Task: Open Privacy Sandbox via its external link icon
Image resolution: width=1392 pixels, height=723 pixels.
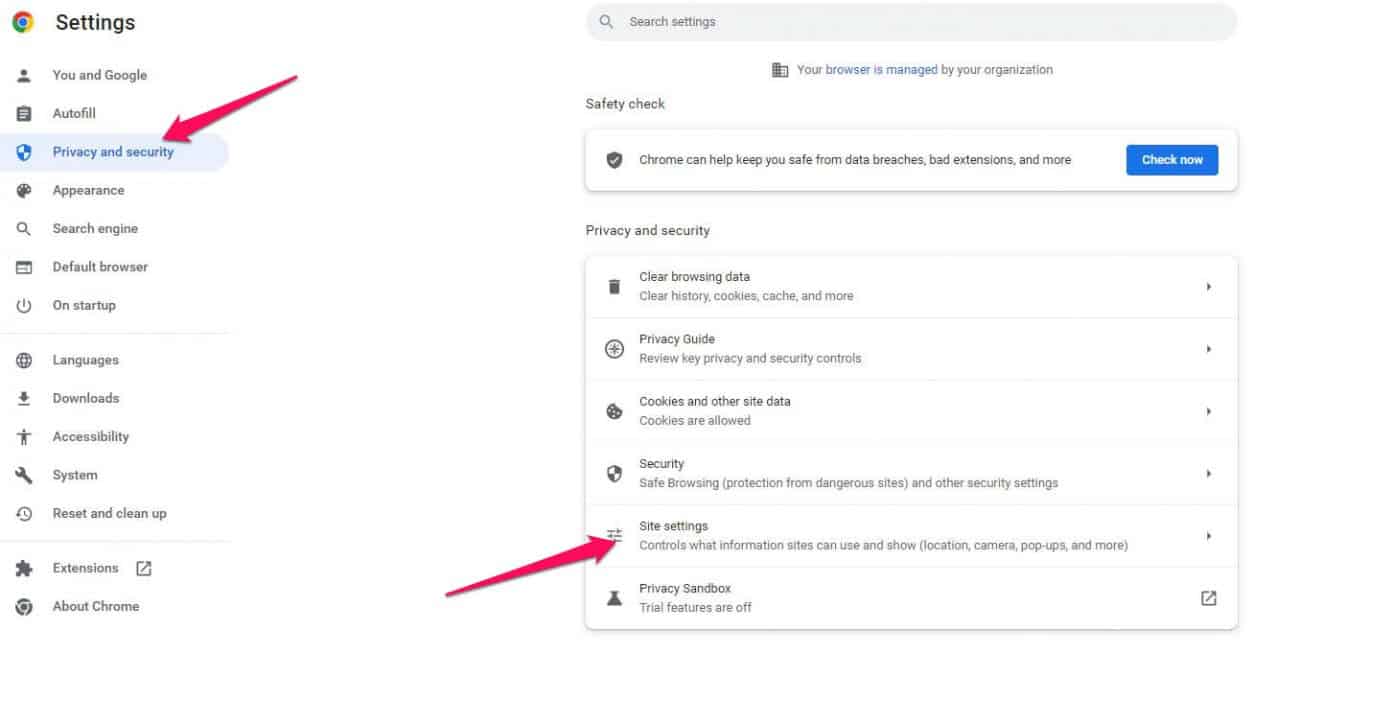Action: tap(1208, 597)
